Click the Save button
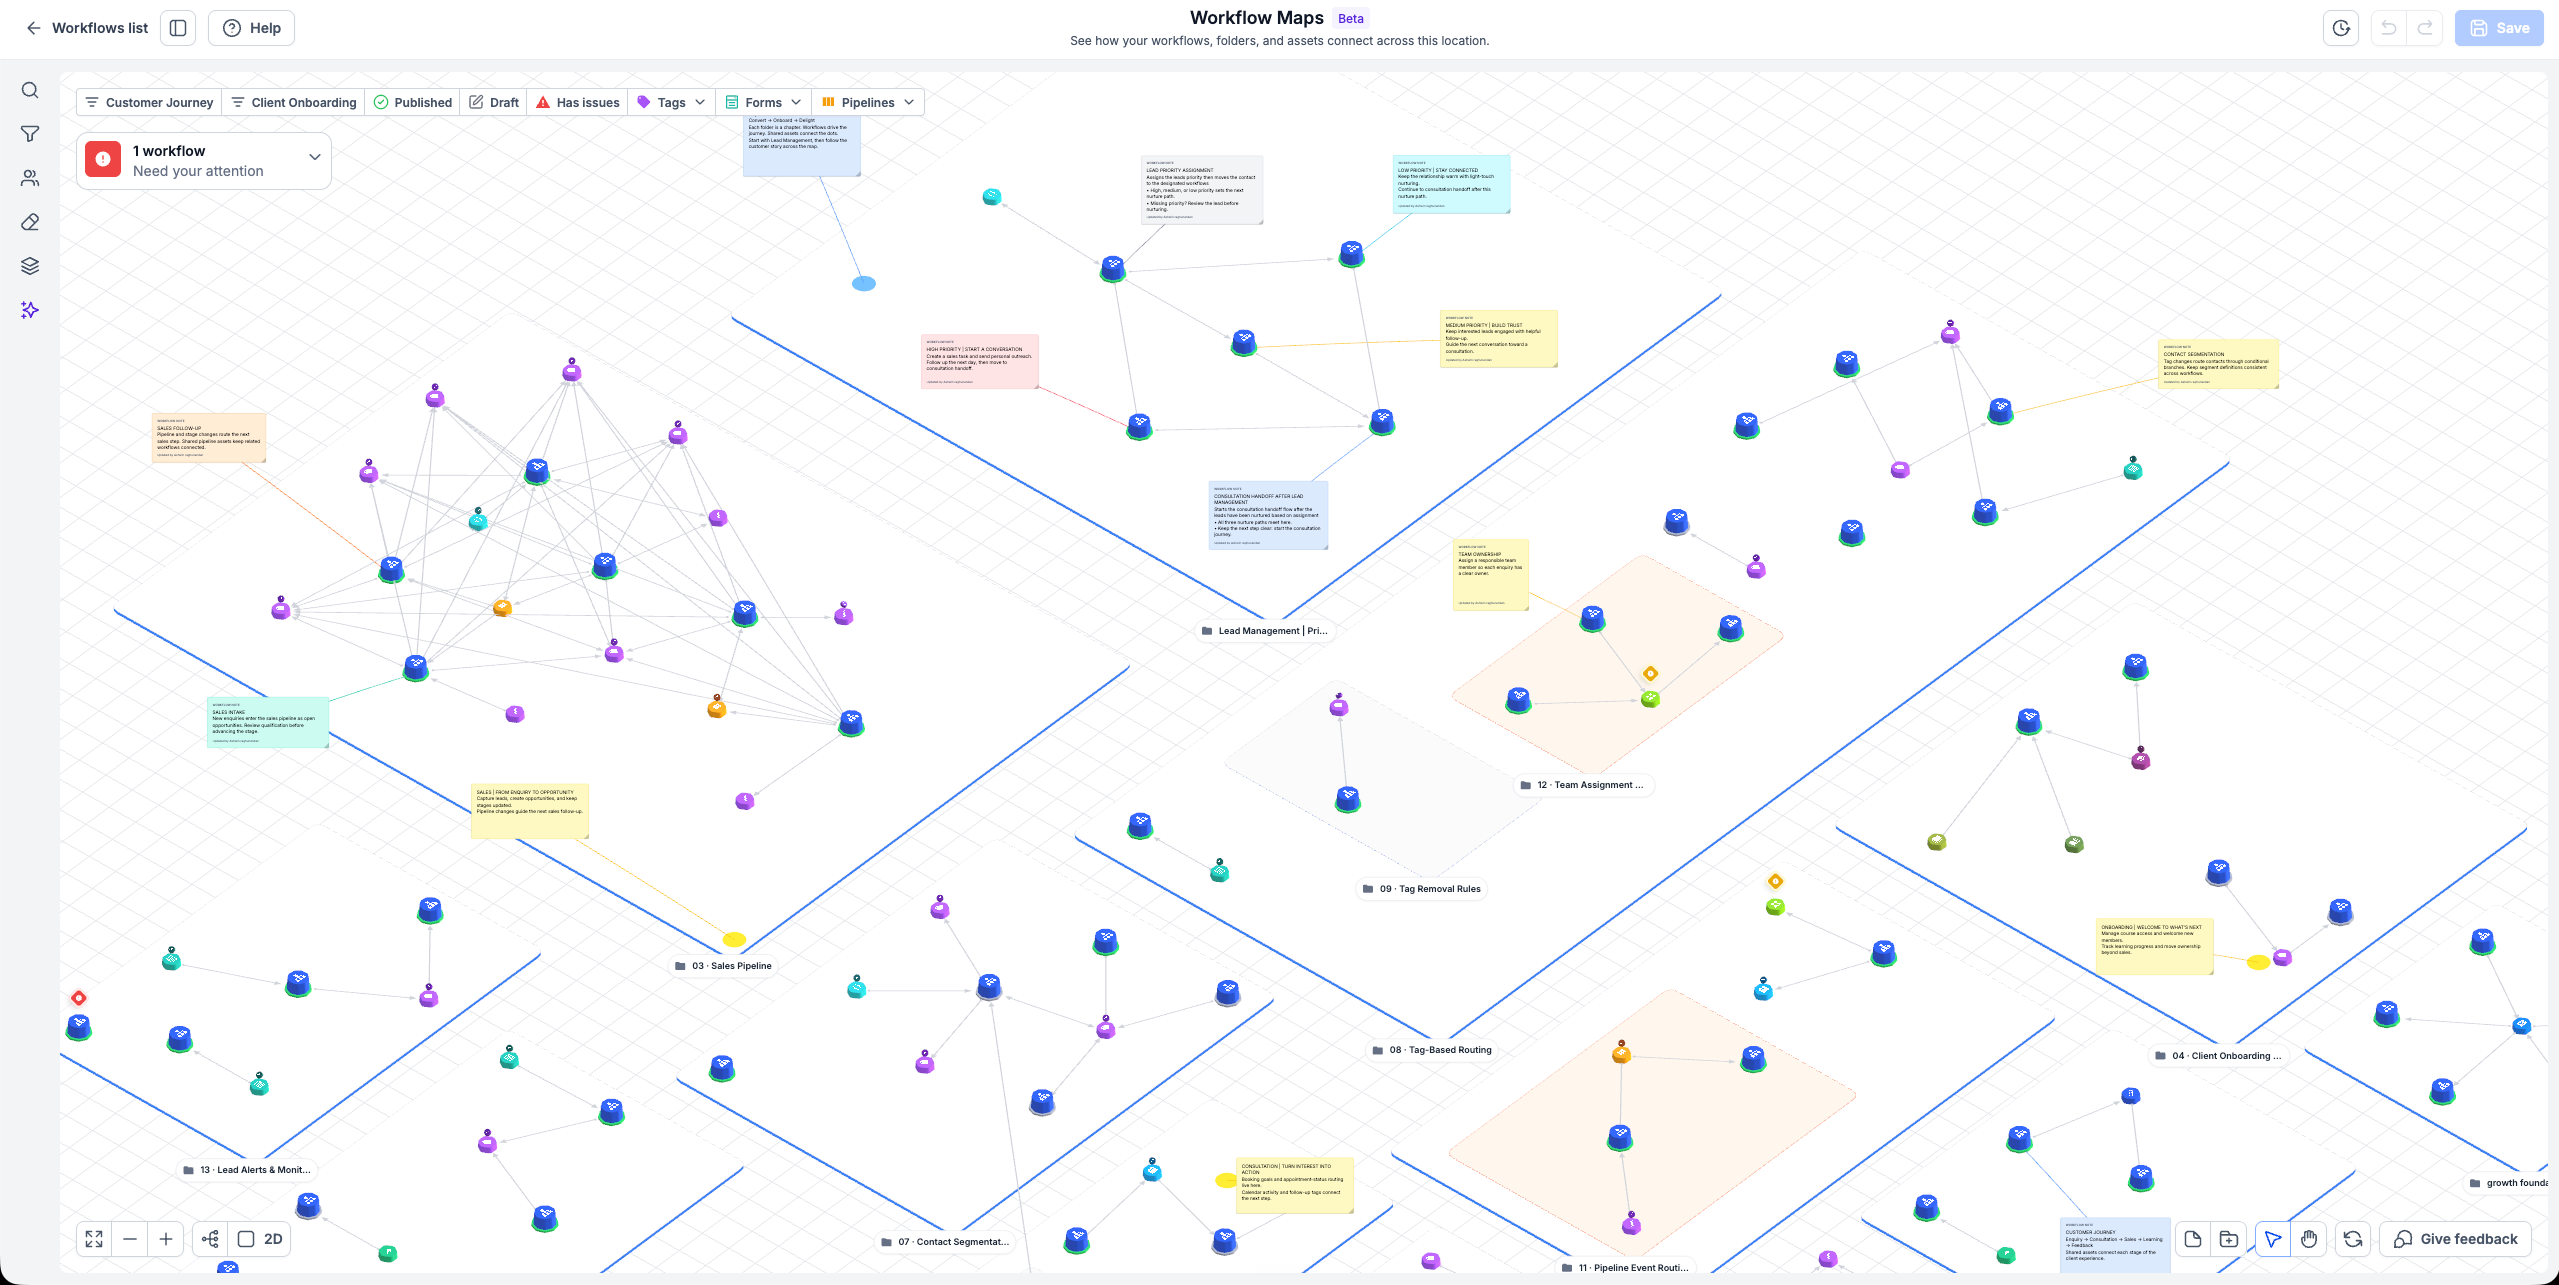 point(2499,28)
